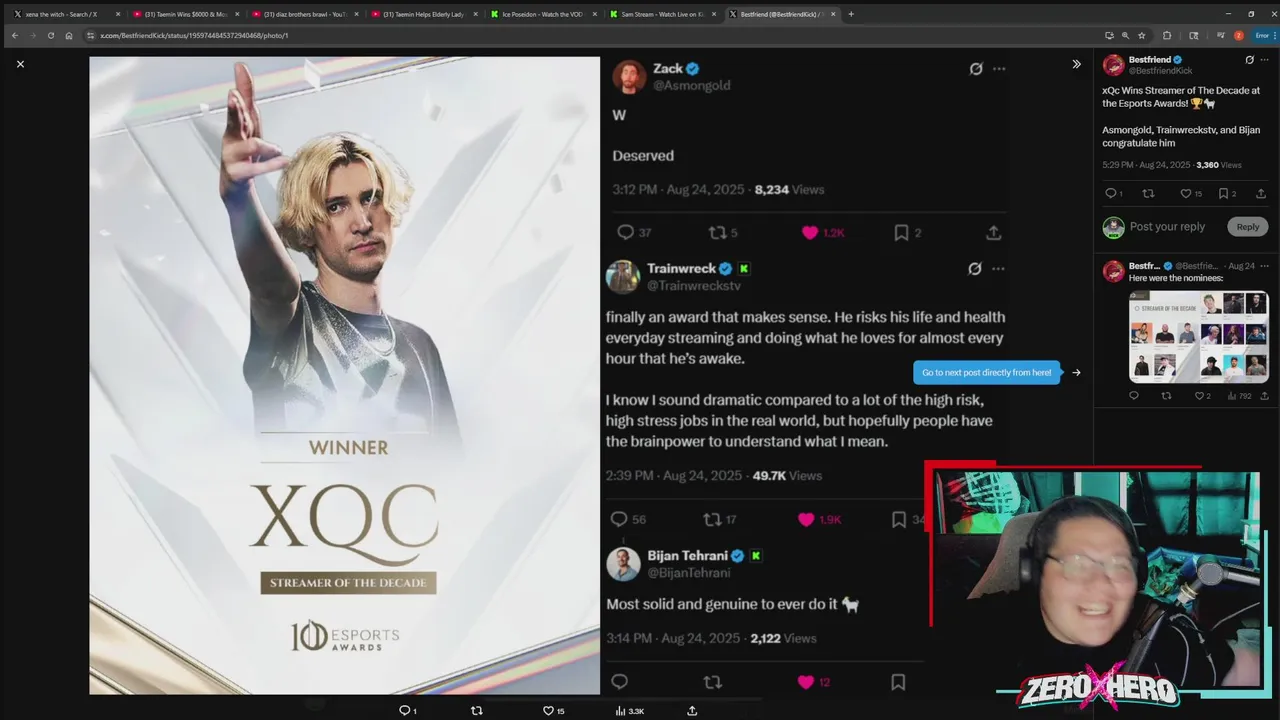Close the photo viewer with the X icon
1280x720 pixels.
20,64
